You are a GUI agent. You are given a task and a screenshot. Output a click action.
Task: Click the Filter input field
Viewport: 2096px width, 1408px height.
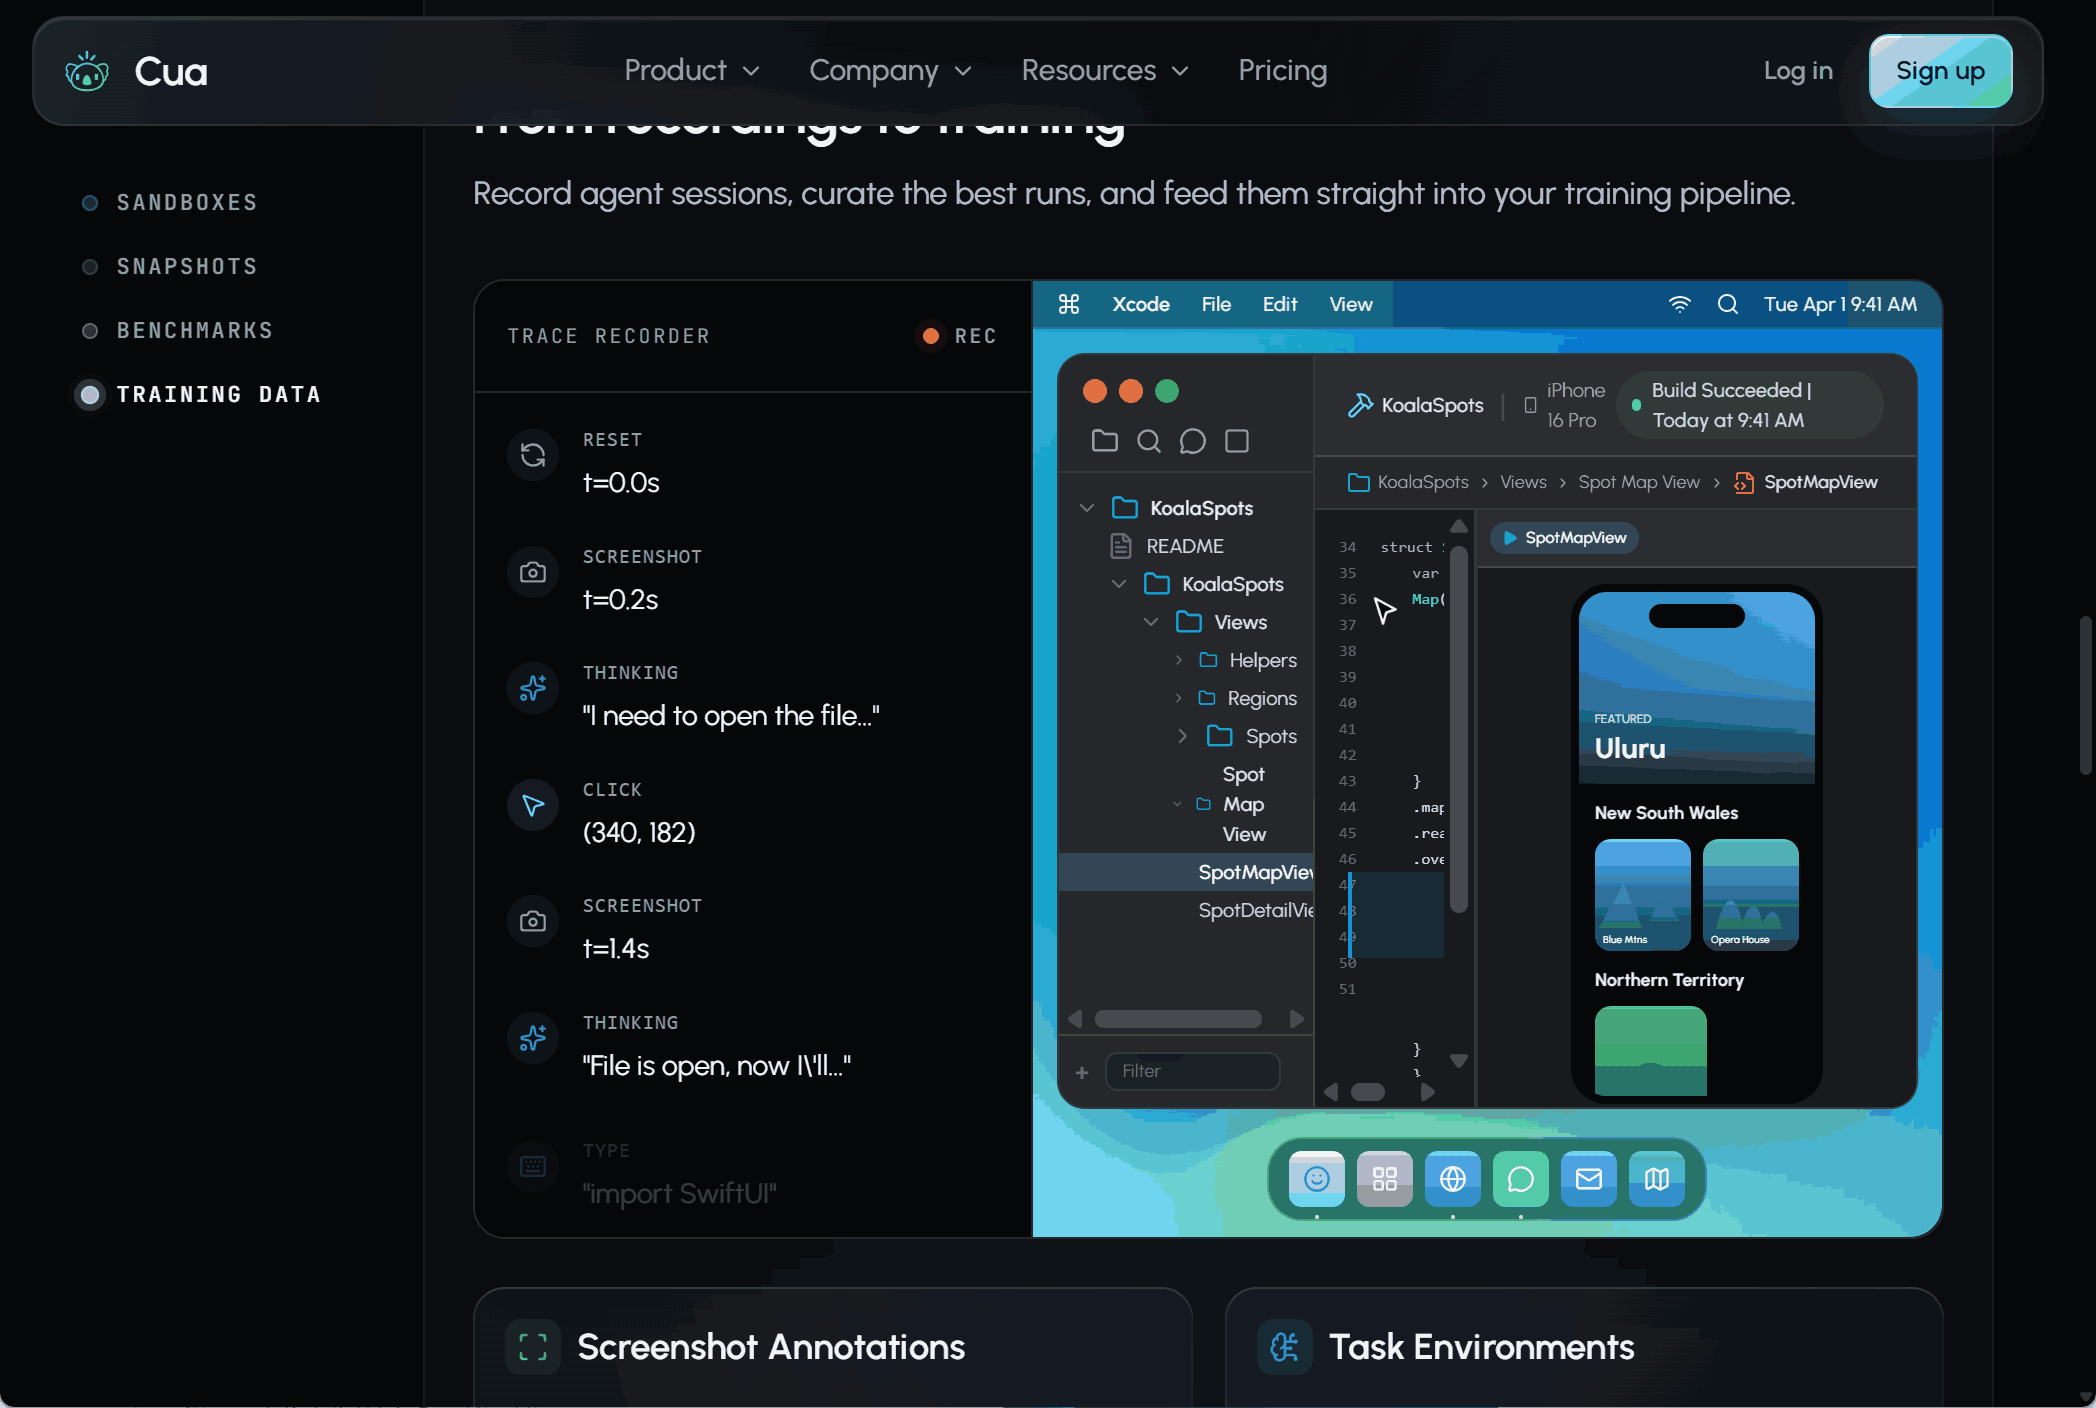[x=1192, y=1071]
